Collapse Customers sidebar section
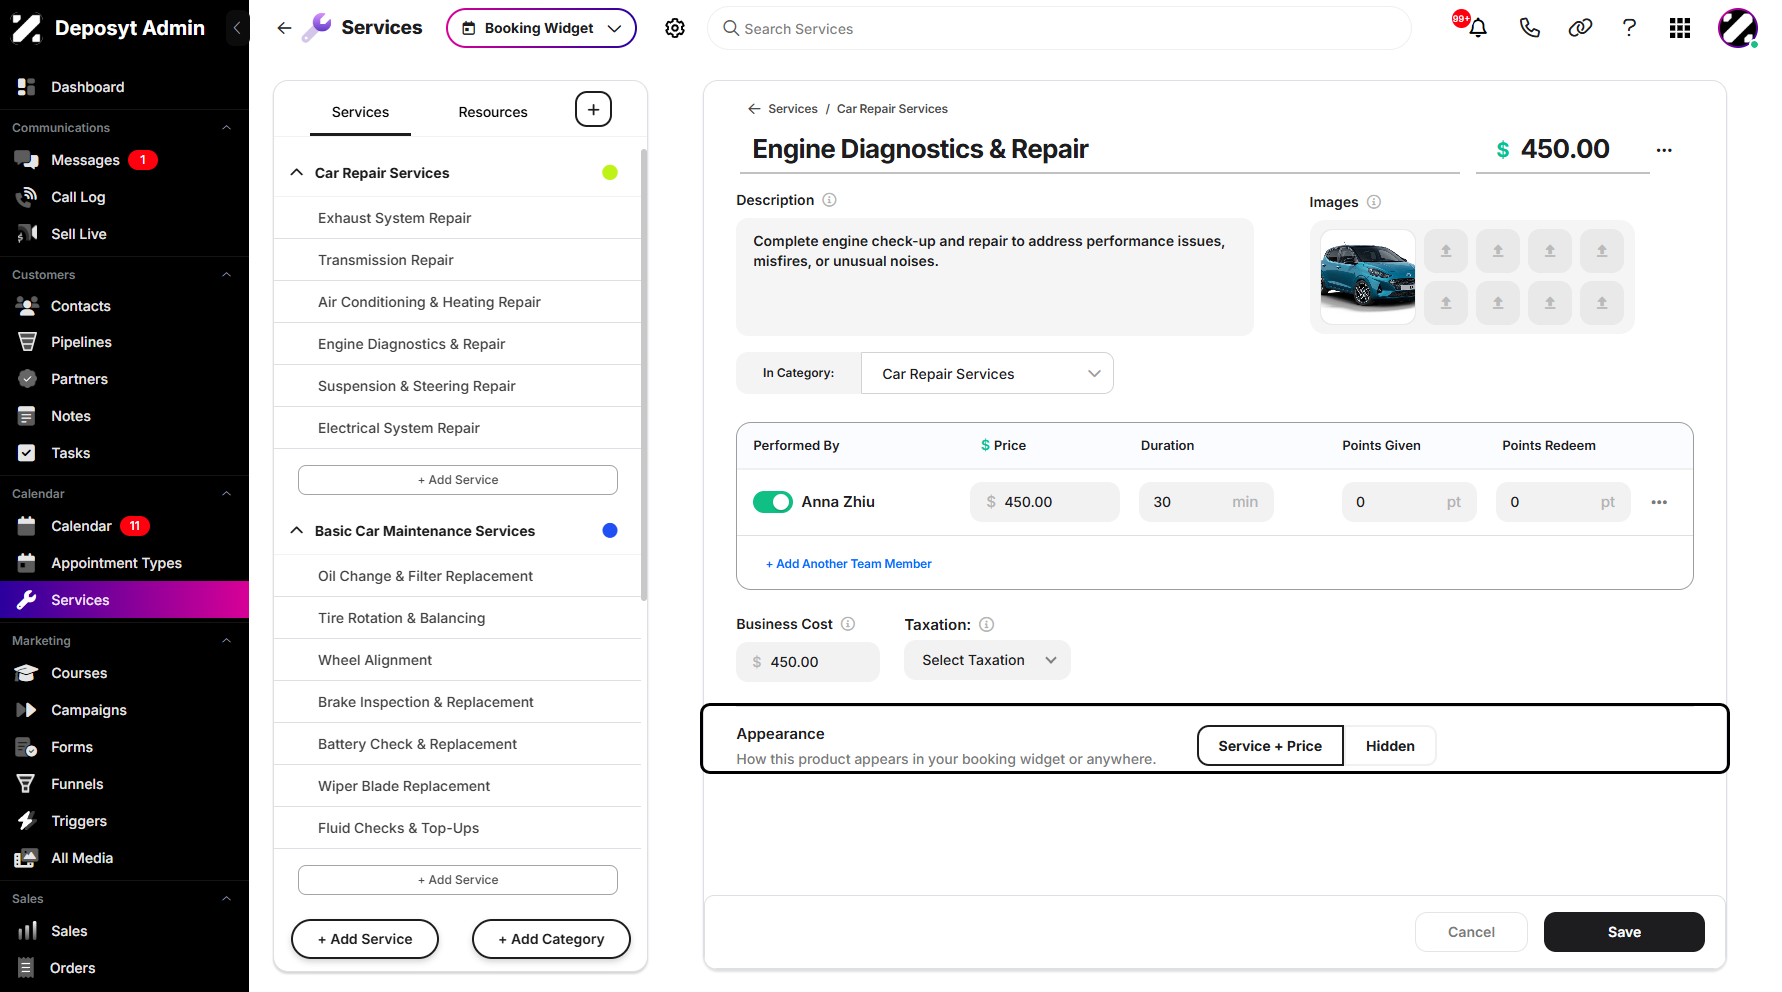This screenshot has height=992, width=1782. coord(226,274)
